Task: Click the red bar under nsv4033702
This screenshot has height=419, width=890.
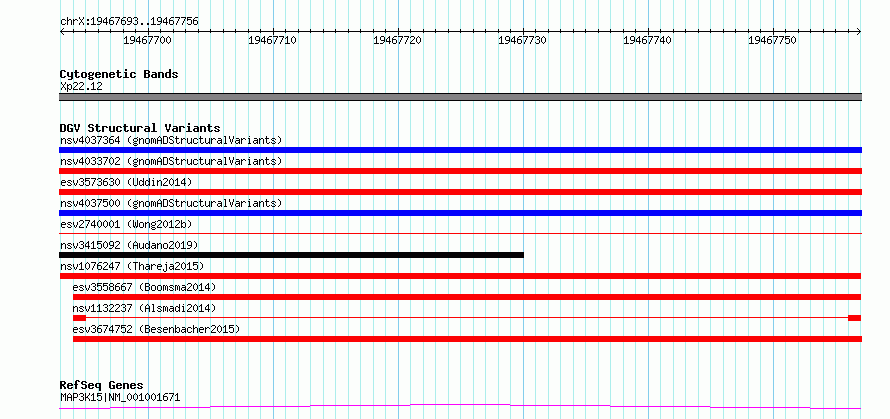Action: click(x=460, y=171)
